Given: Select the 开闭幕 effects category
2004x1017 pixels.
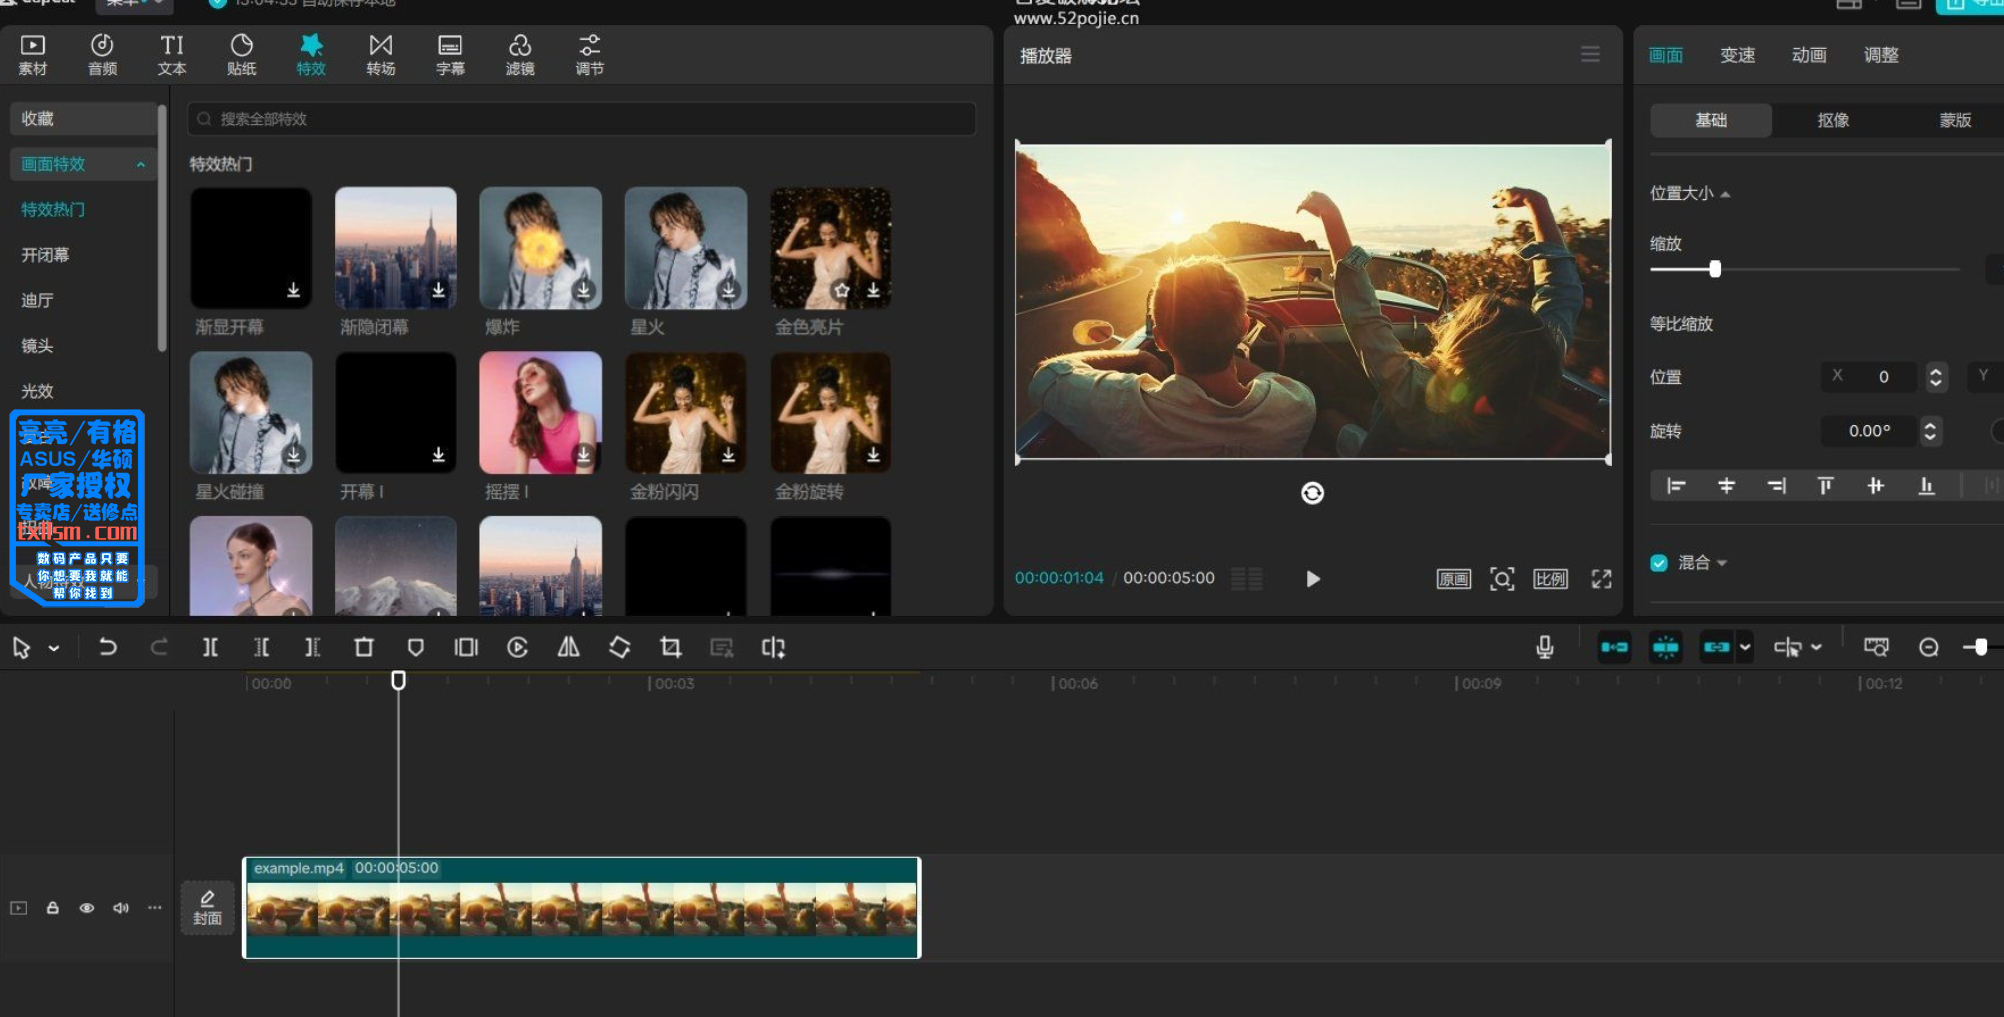Looking at the screenshot, I should pos(45,255).
